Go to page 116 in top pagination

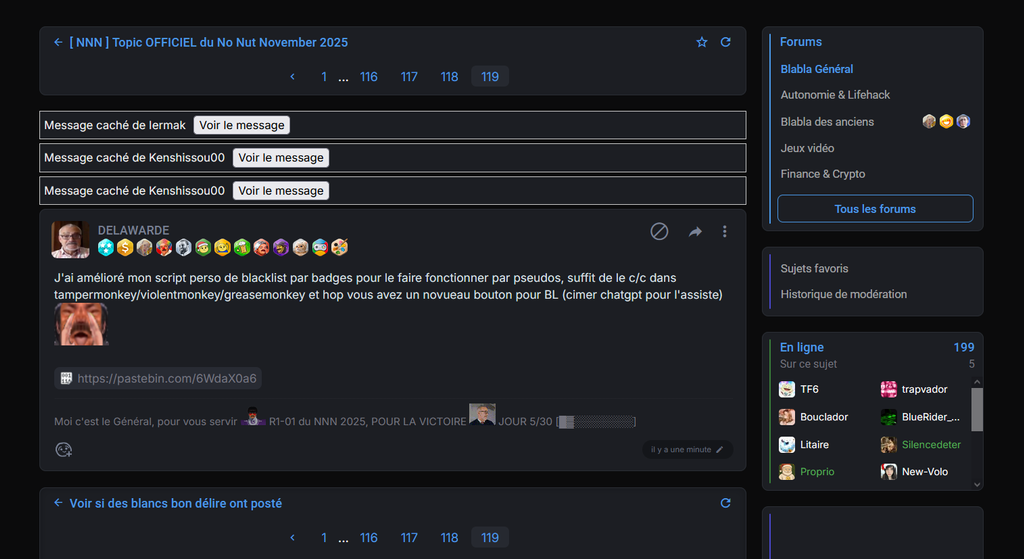(x=368, y=76)
